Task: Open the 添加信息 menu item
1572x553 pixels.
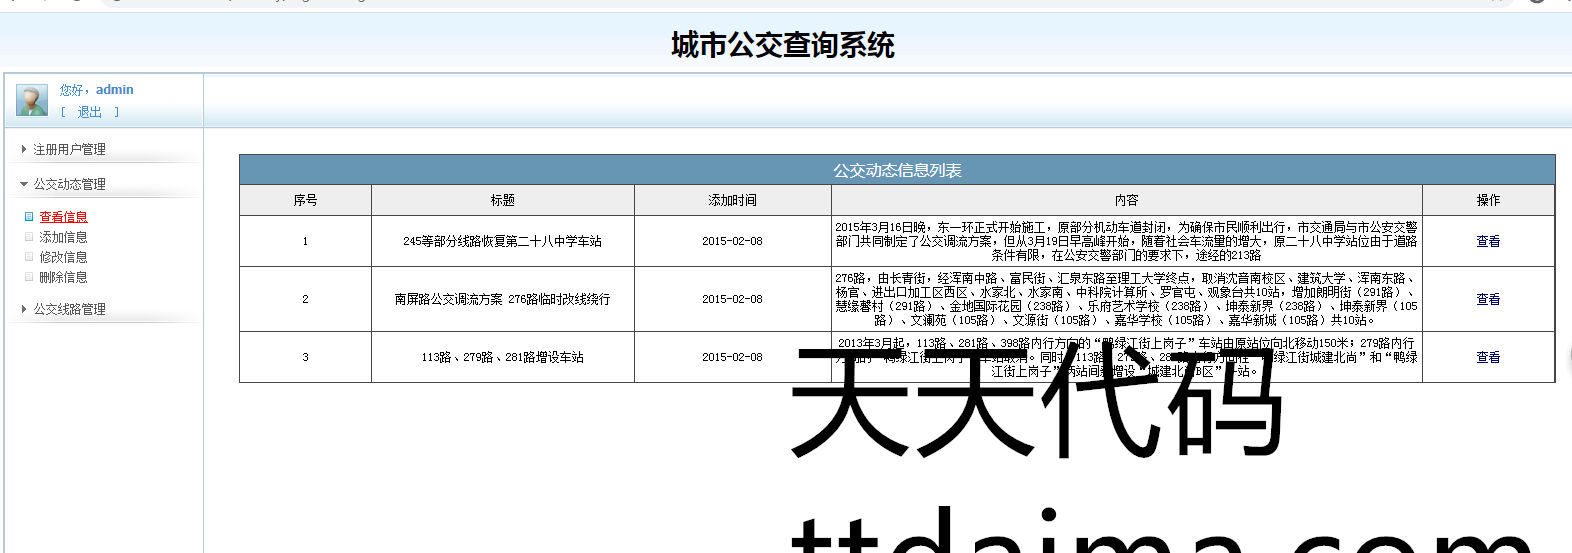Action: pyautogui.click(x=63, y=237)
